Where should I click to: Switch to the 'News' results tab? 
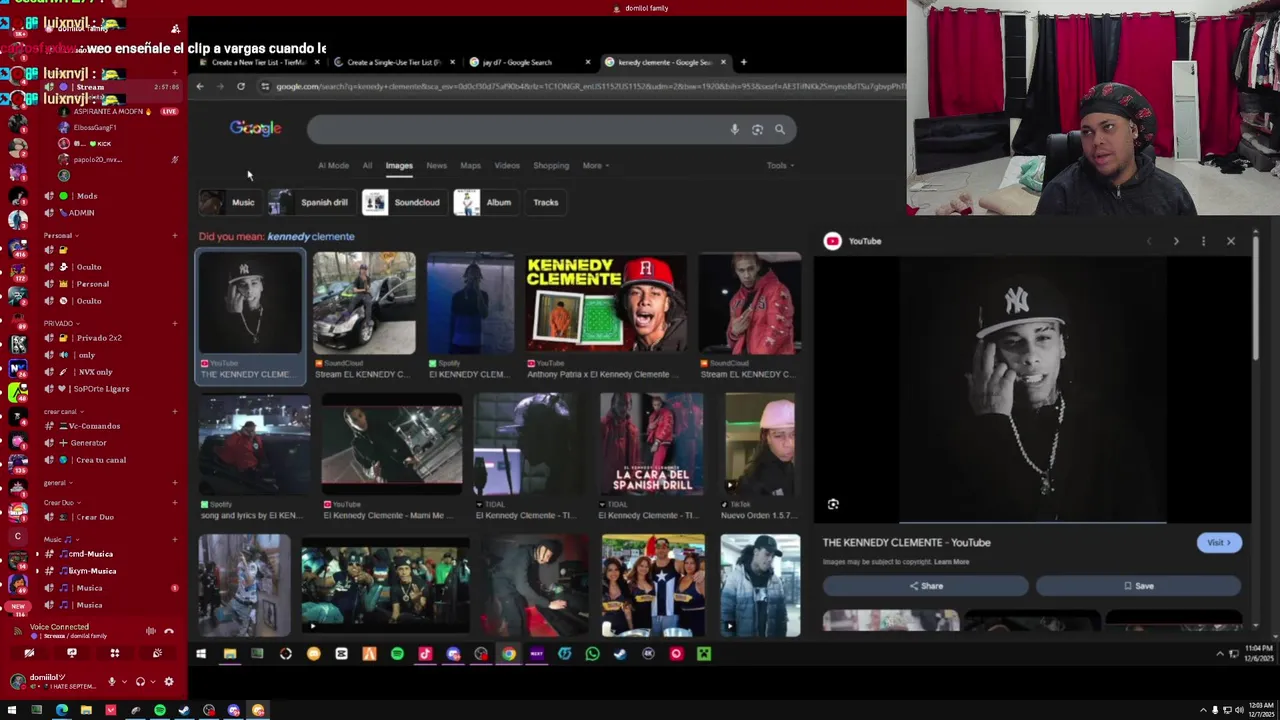tap(437, 165)
